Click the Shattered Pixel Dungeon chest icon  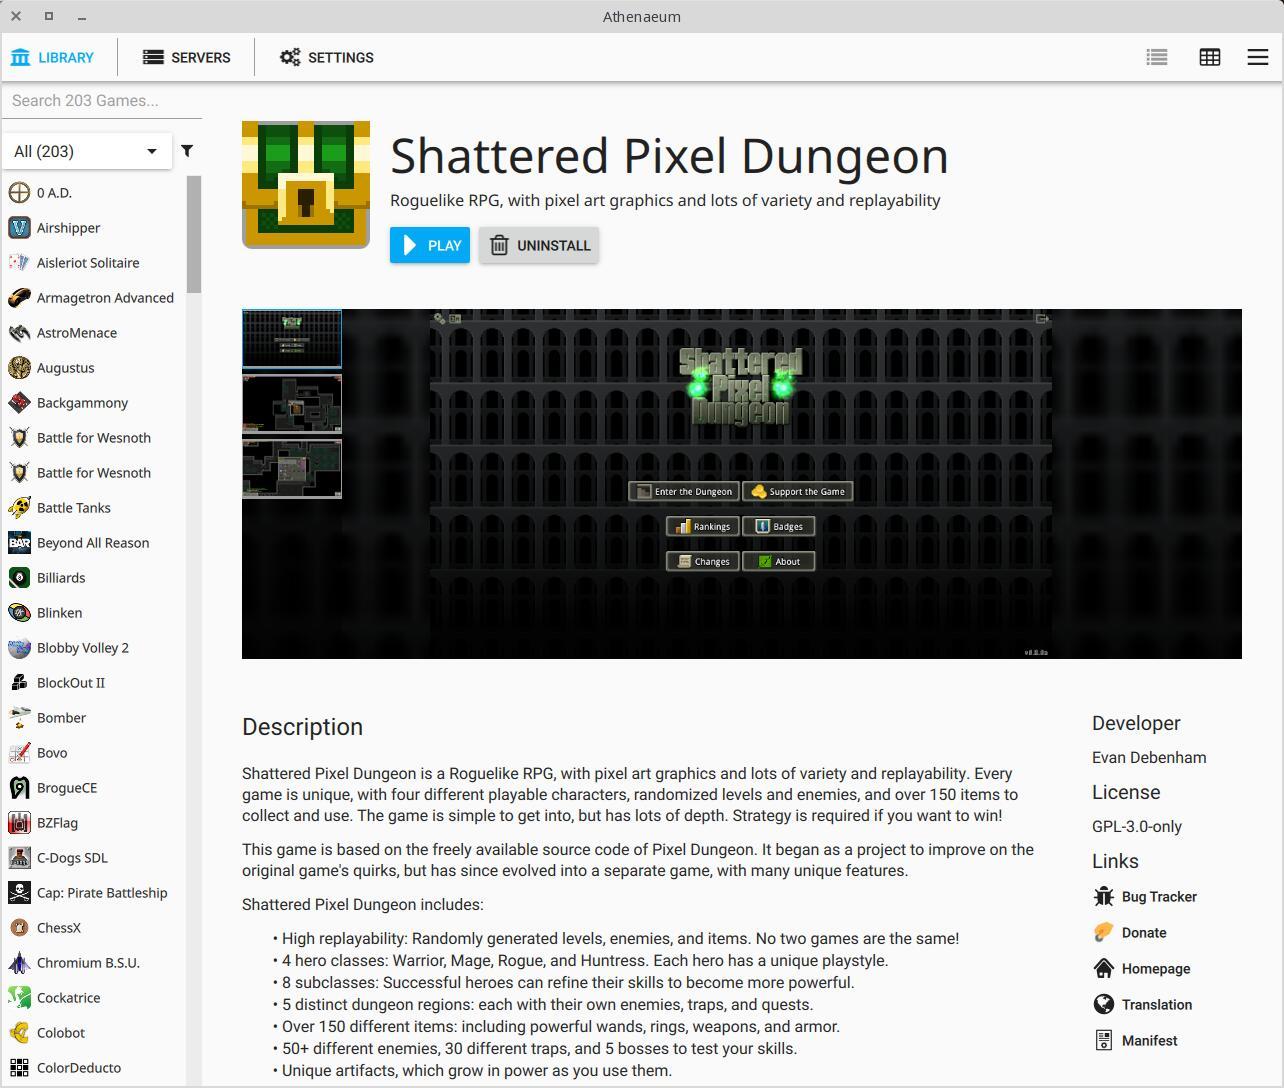[306, 185]
